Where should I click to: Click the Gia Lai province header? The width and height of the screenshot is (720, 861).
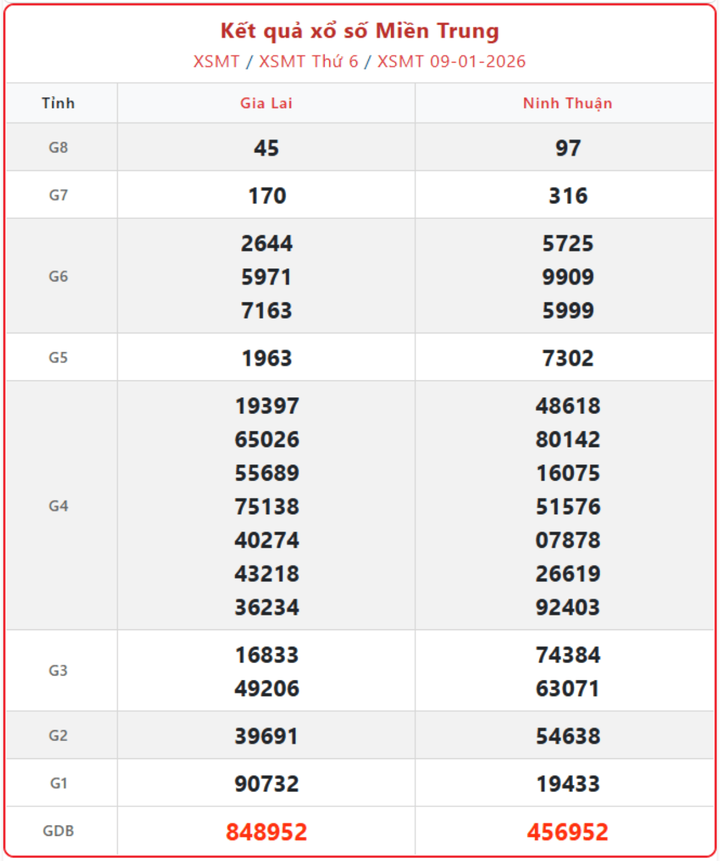tap(266, 103)
